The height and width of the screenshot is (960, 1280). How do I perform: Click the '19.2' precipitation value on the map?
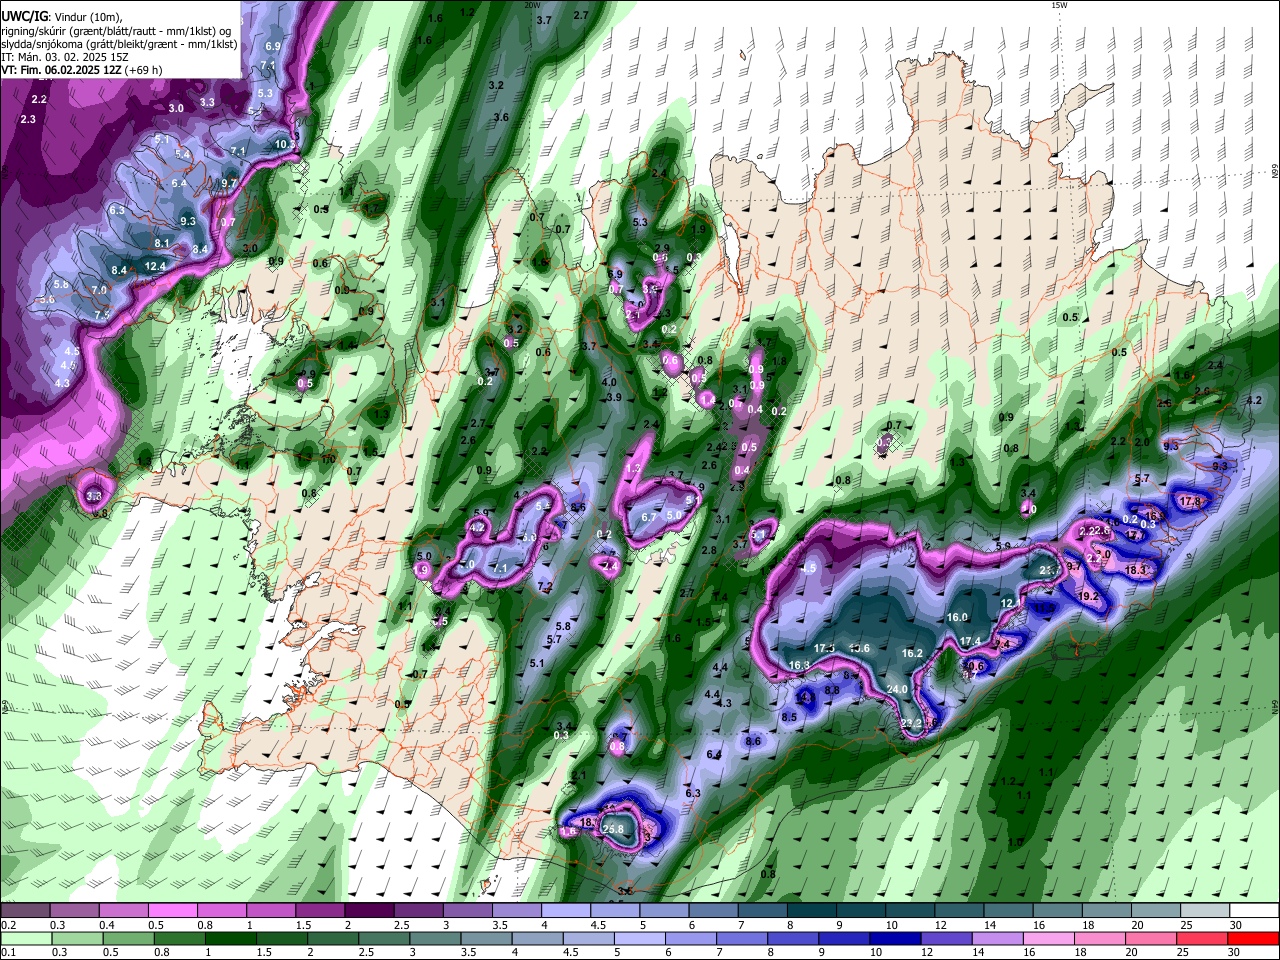(x=1089, y=596)
